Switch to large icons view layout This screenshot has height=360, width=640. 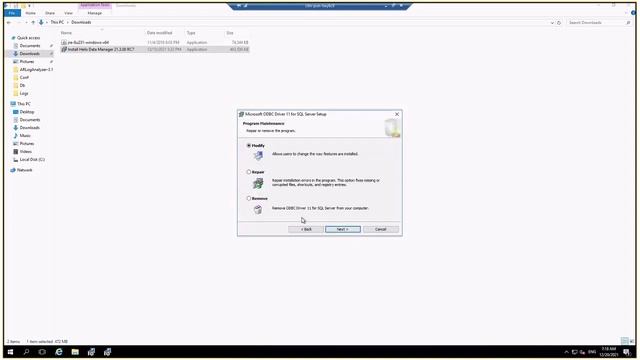point(631,341)
